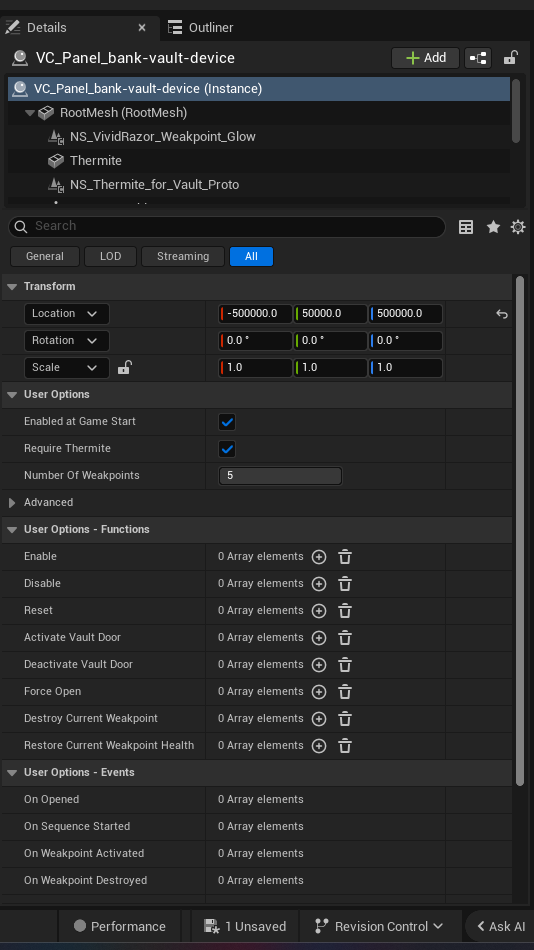The width and height of the screenshot is (534, 950).
Task: Empty the Enable array with trash icon
Action: pyautogui.click(x=345, y=557)
